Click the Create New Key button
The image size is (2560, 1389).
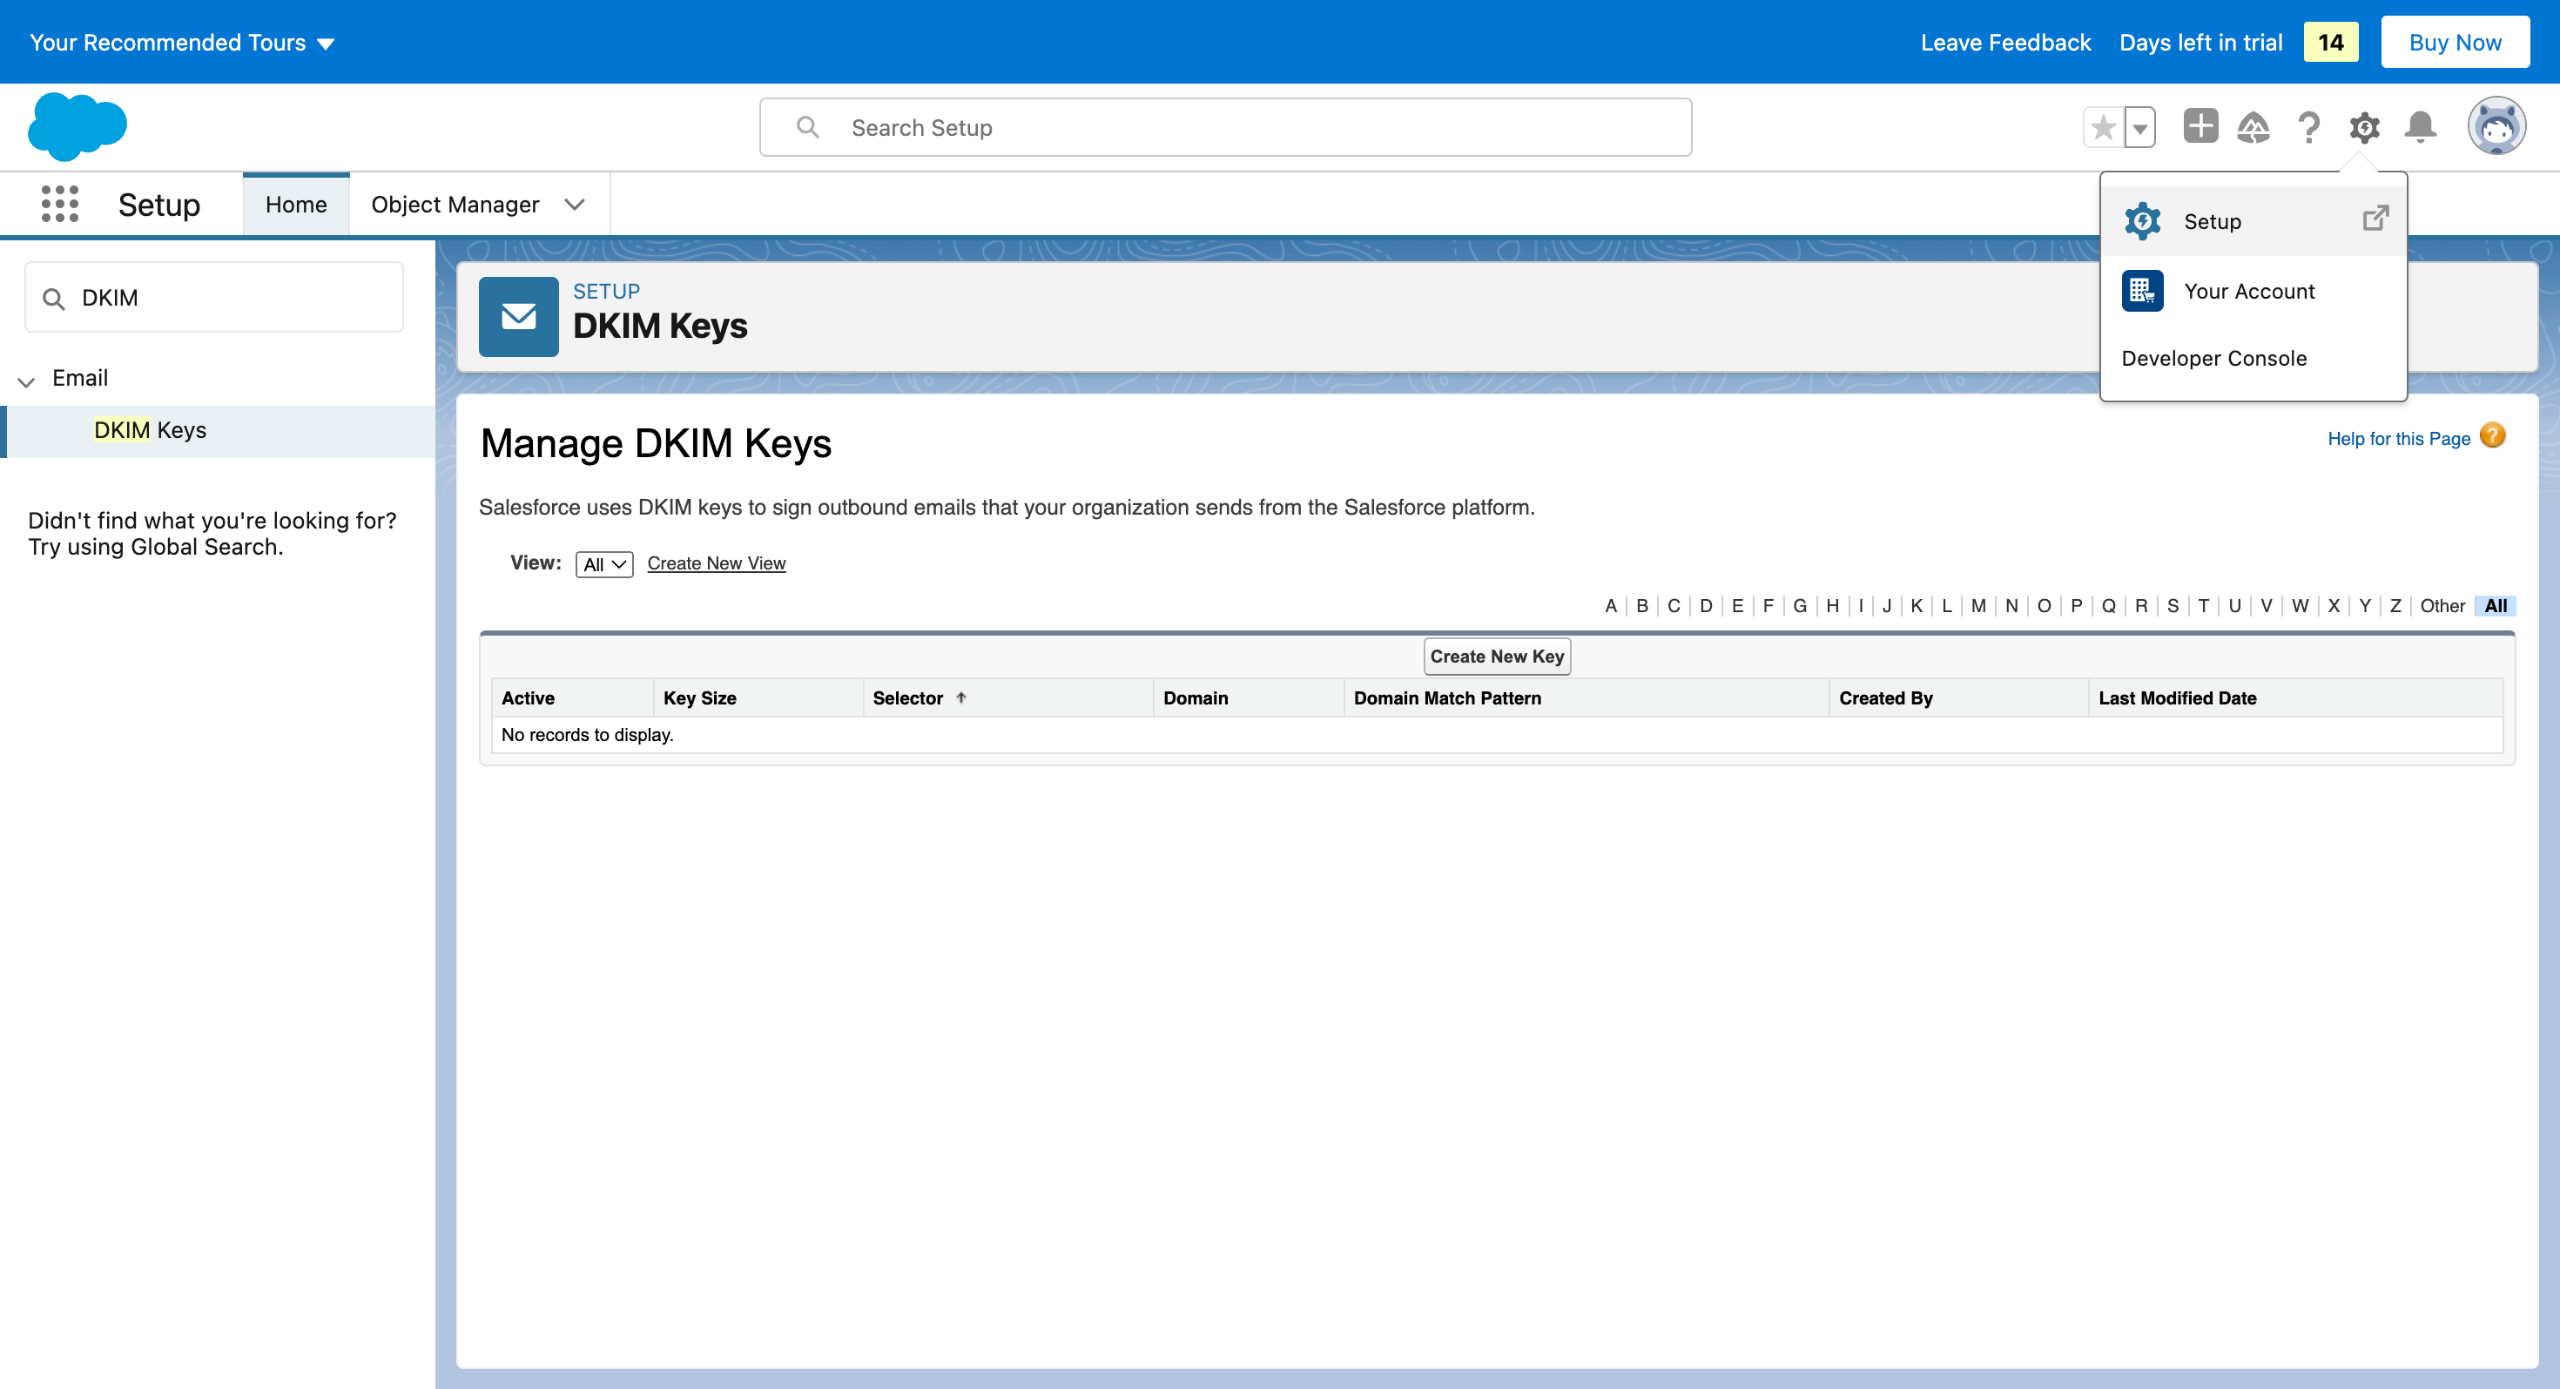click(1497, 656)
